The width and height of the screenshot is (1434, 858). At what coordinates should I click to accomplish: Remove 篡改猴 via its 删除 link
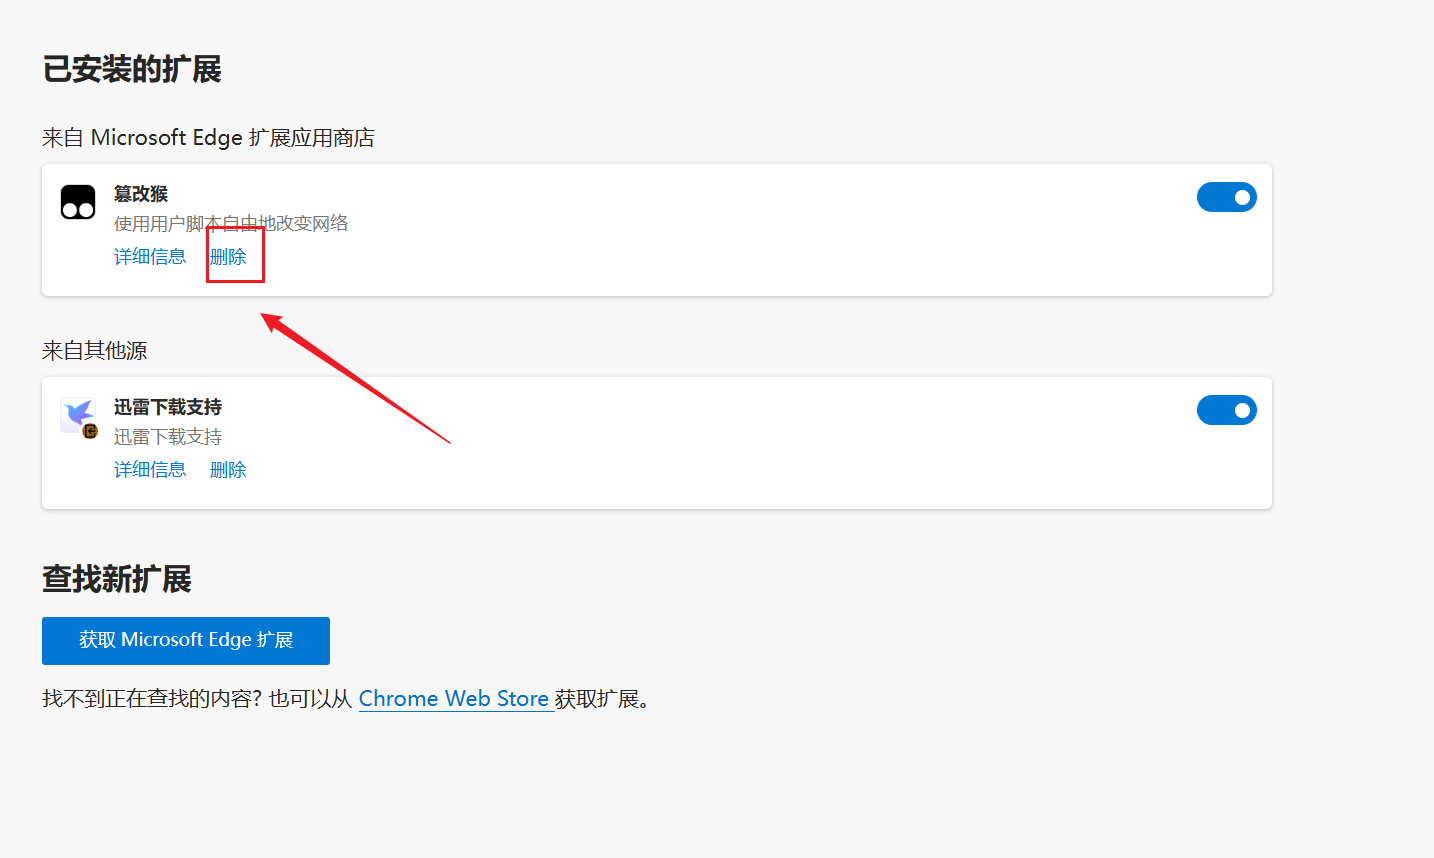click(x=228, y=257)
